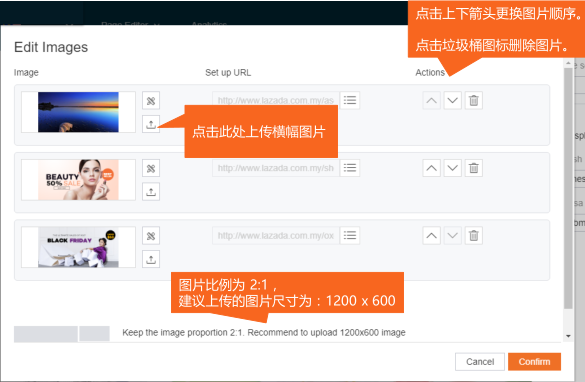Open the URL list icon for the Beauty row
The width and height of the screenshot is (585, 382).
(x=350, y=168)
